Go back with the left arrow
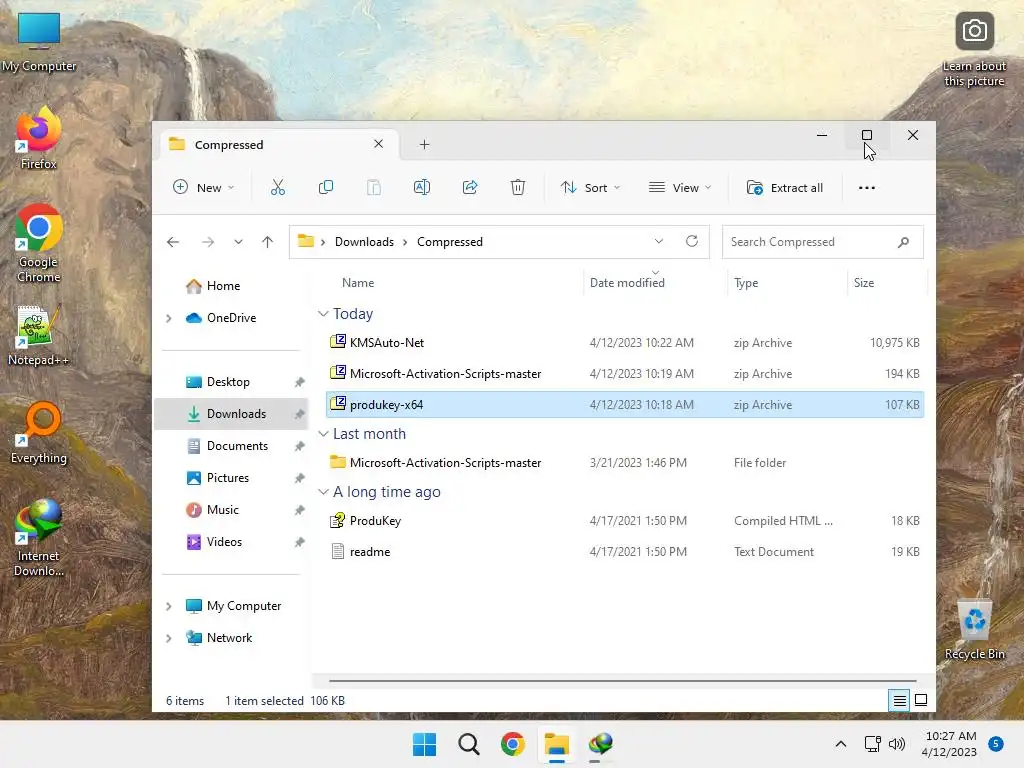 [173, 242]
